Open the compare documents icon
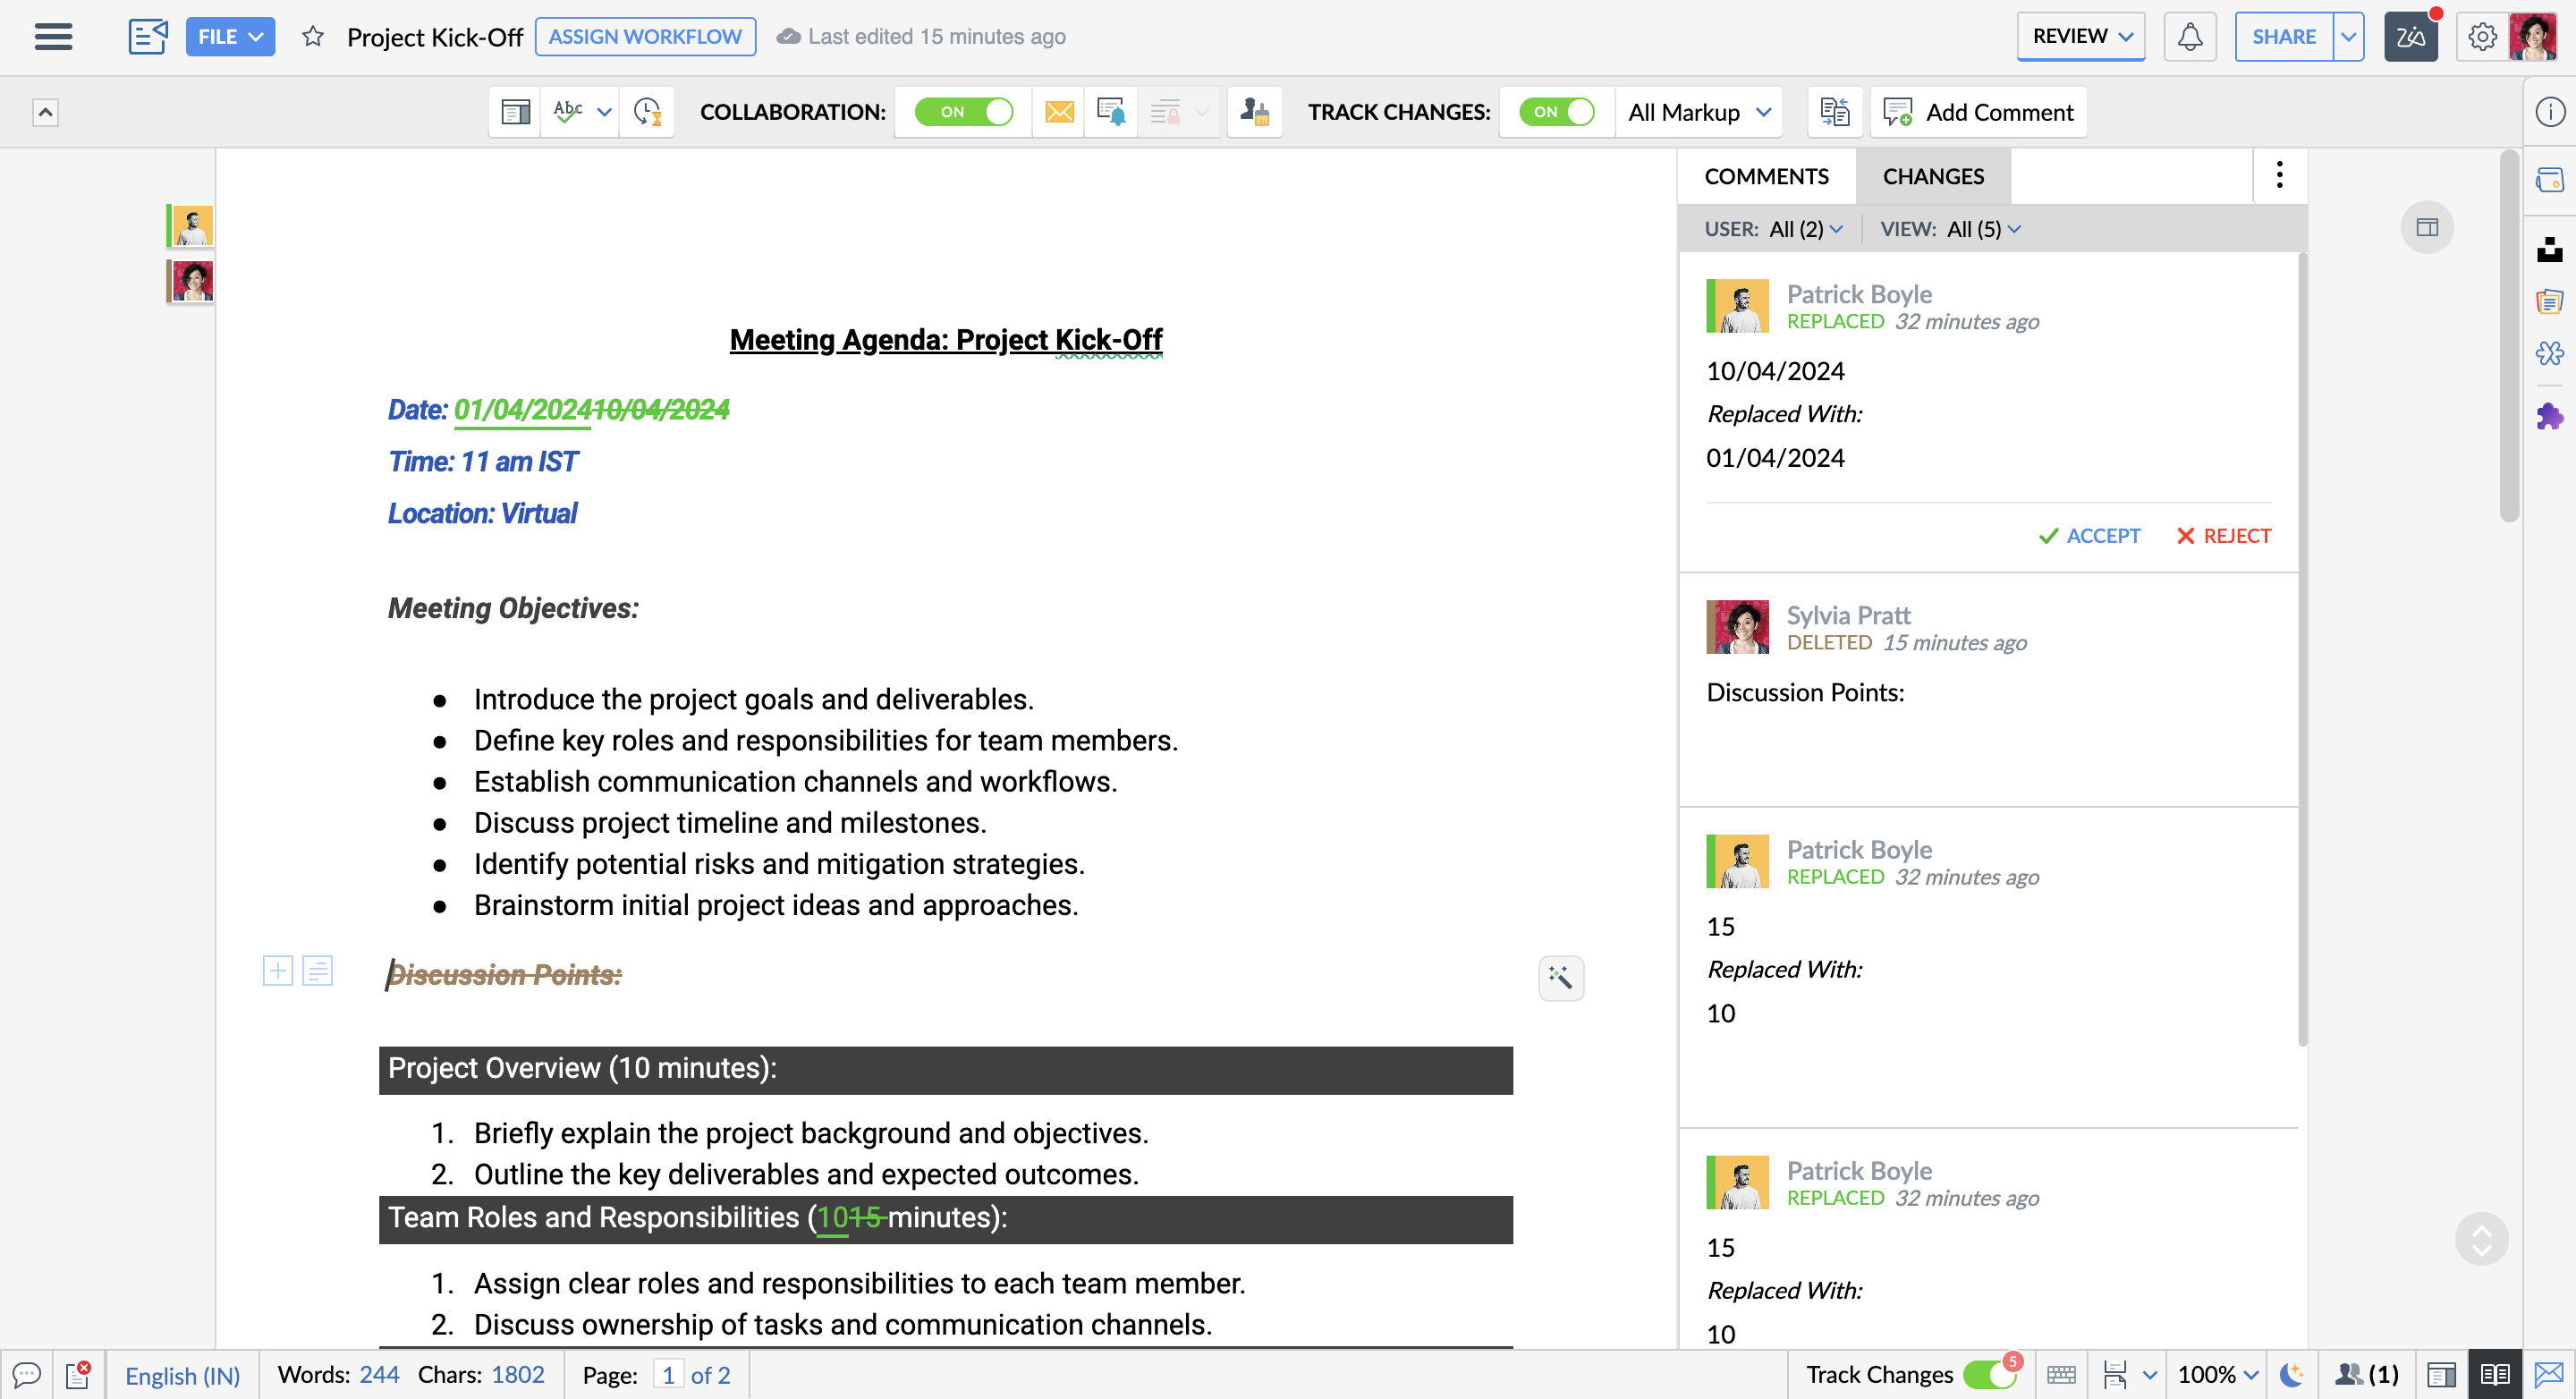Image resolution: width=2576 pixels, height=1399 pixels. [x=1834, y=111]
